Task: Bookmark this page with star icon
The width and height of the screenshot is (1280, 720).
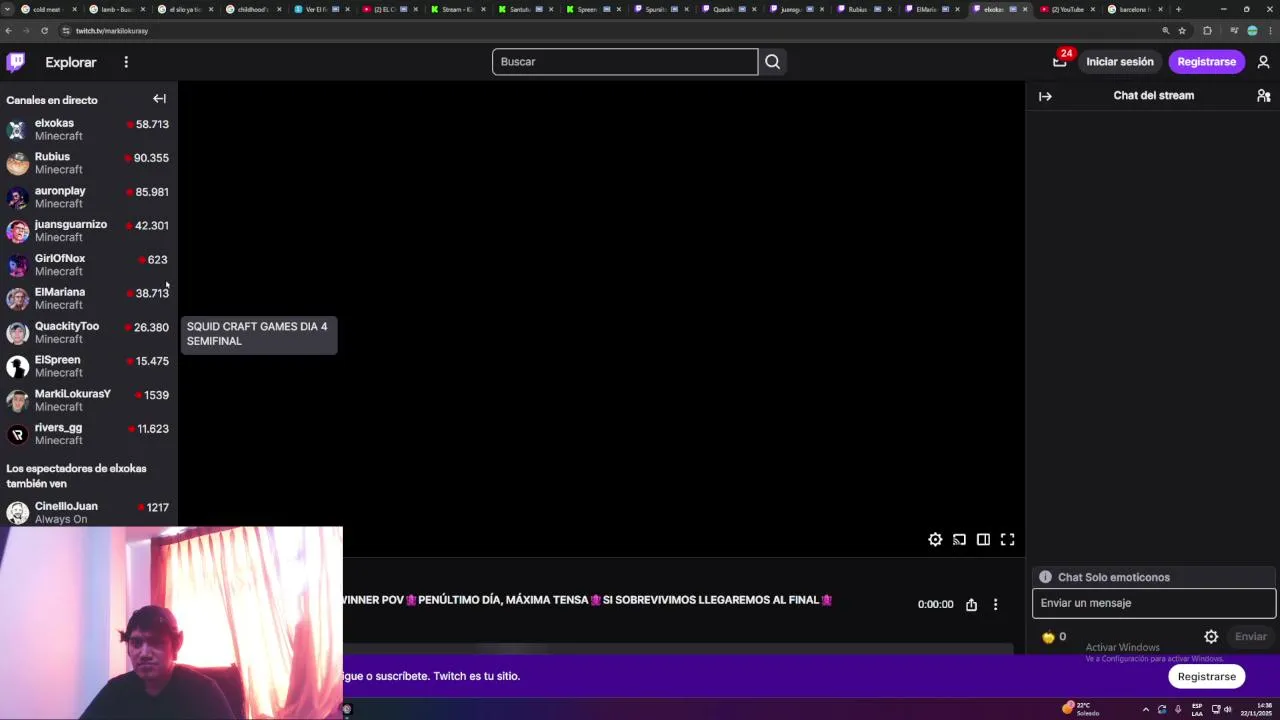Action: [1182, 31]
